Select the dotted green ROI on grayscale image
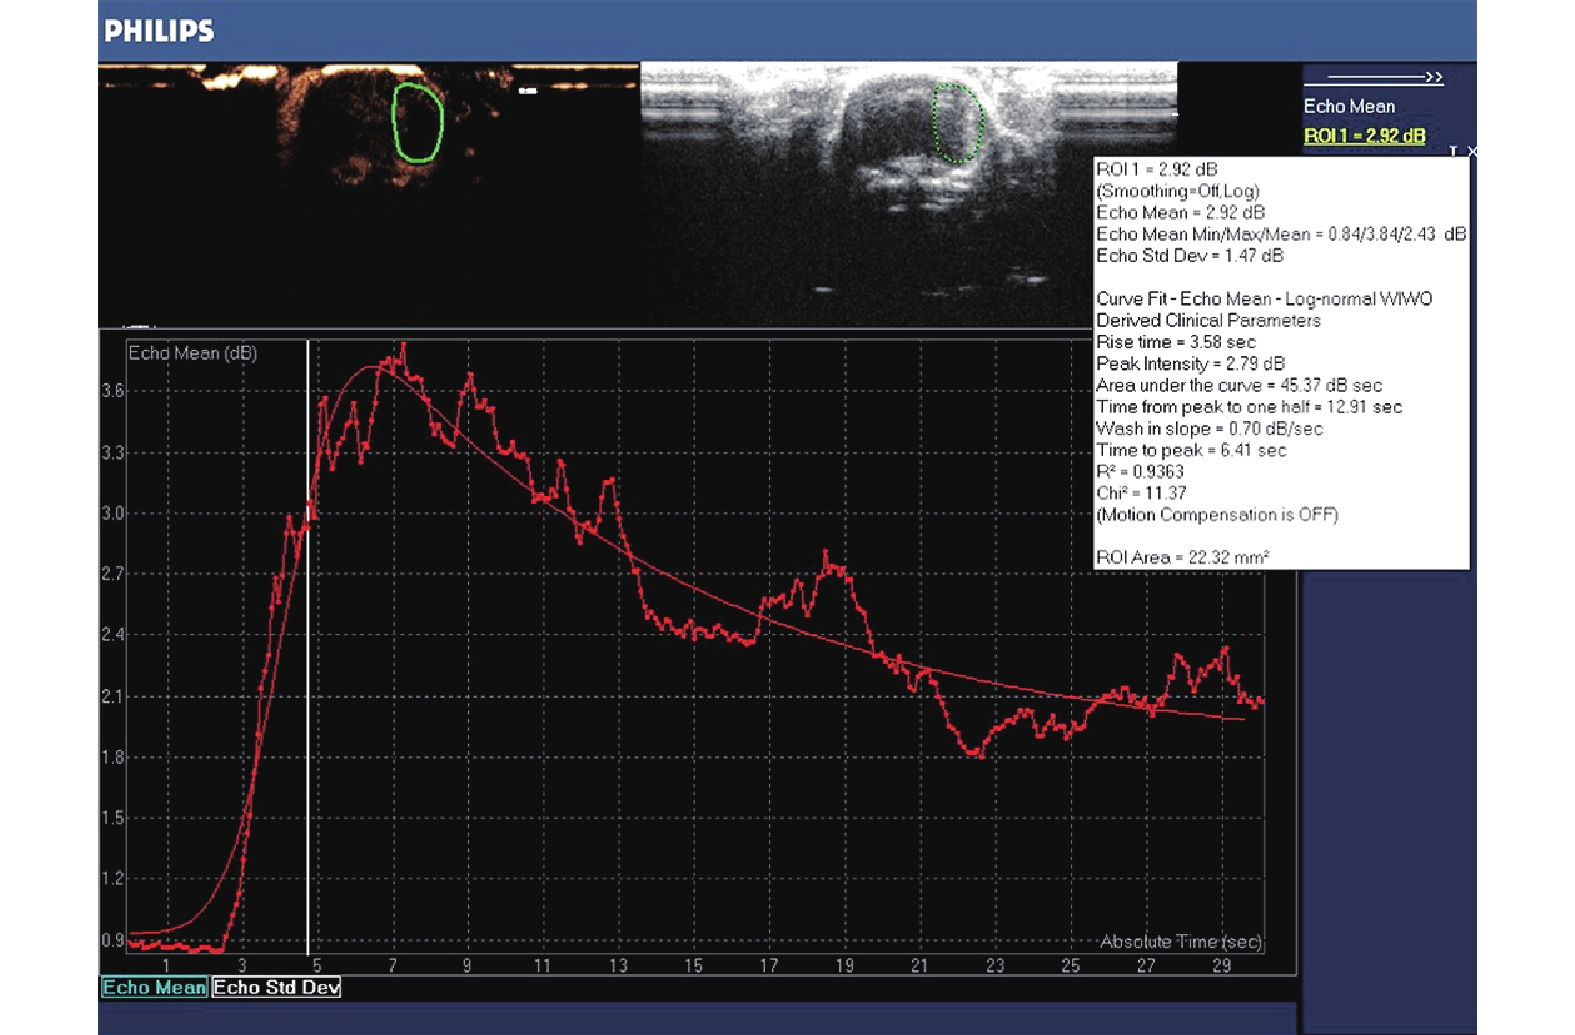 click(x=958, y=122)
